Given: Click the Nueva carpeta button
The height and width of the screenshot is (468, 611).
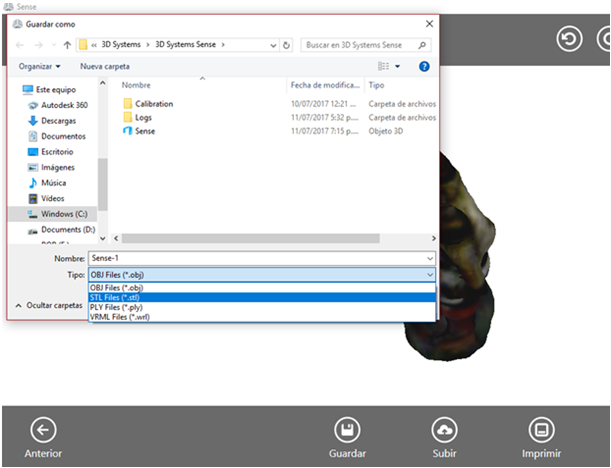Looking at the screenshot, I should click(x=105, y=66).
